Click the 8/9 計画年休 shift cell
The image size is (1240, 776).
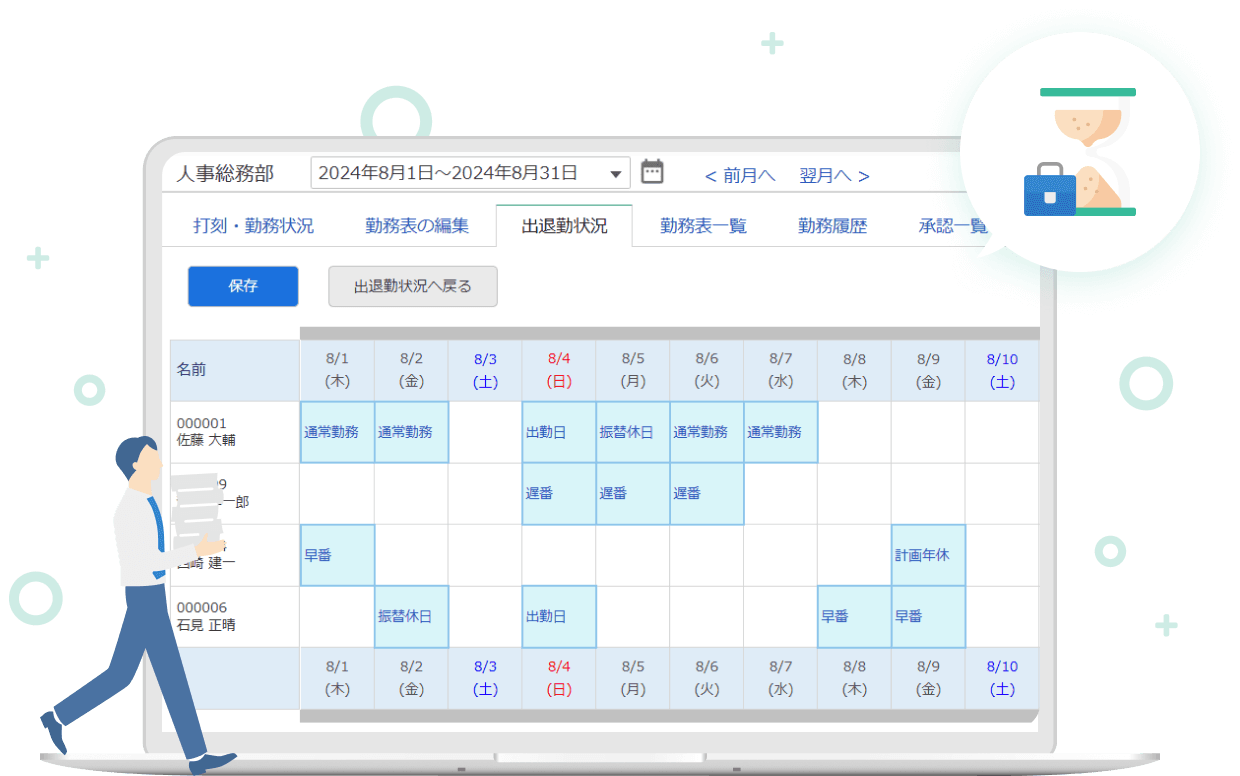pyautogui.click(x=928, y=555)
